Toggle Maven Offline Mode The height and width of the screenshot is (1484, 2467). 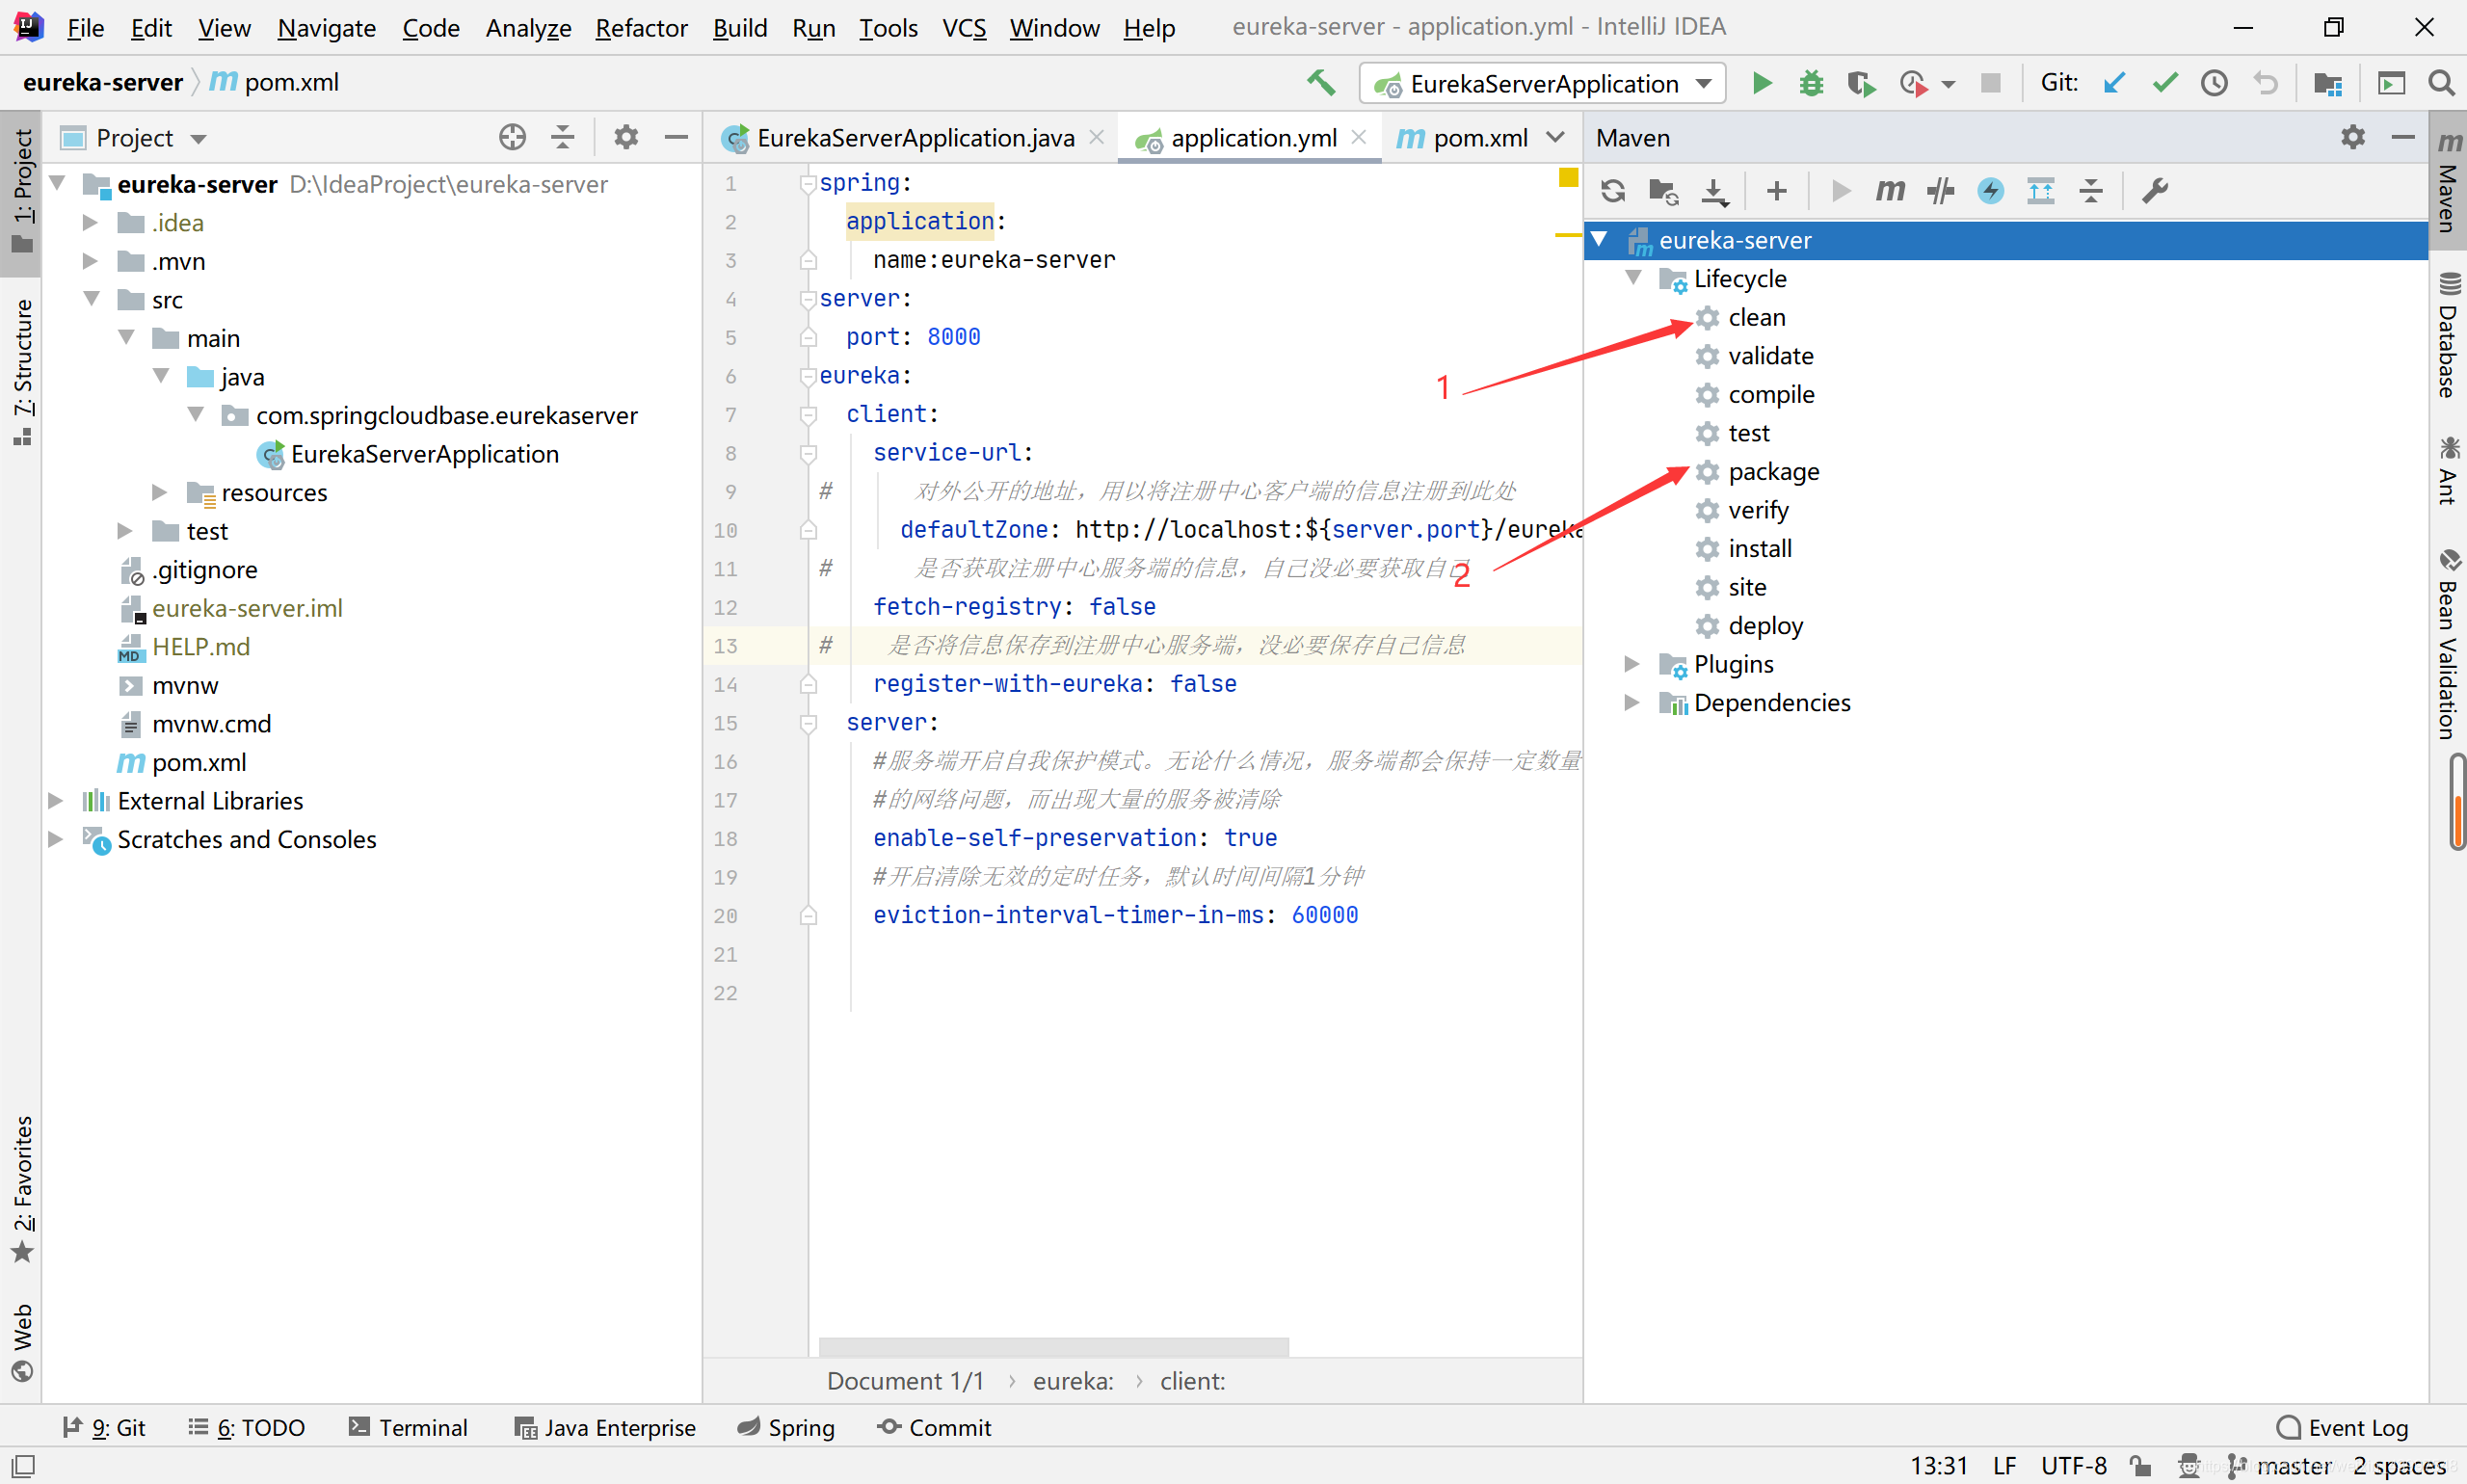pyautogui.click(x=1940, y=190)
